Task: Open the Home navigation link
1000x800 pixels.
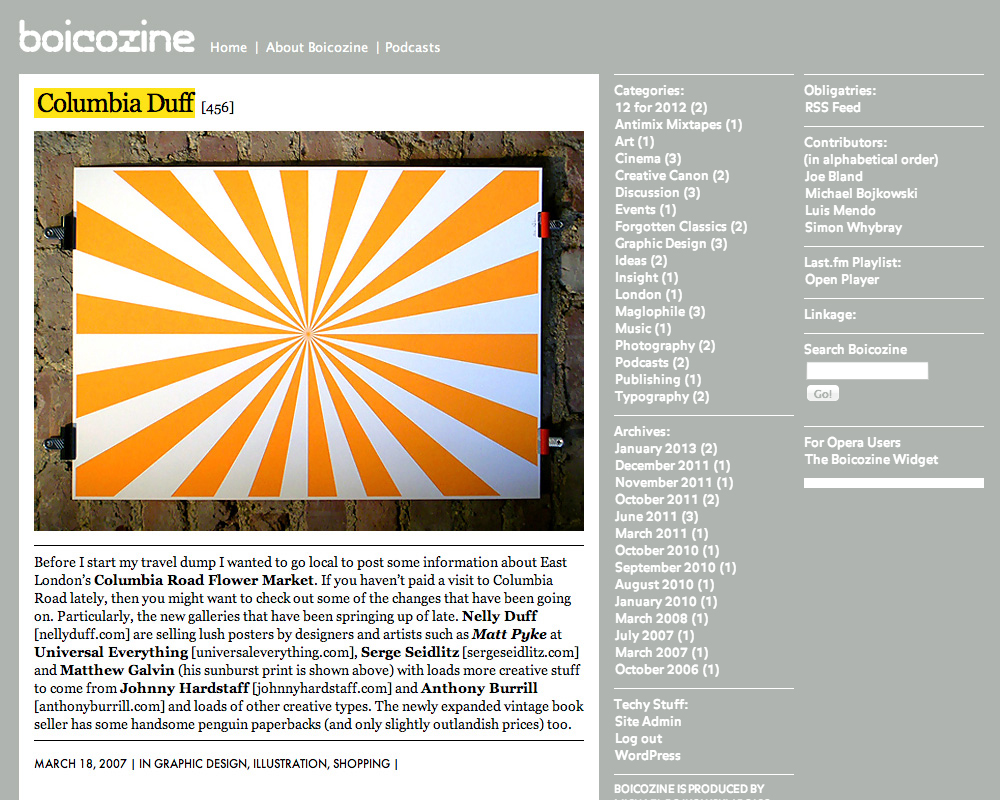Action: coord(228,47)
